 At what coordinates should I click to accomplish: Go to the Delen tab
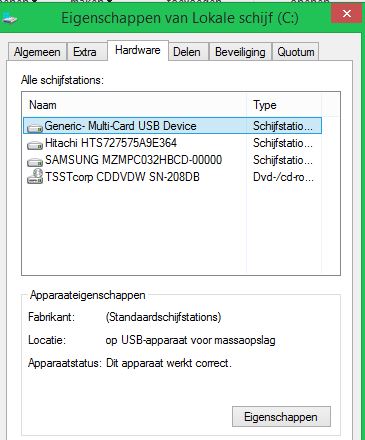coord(188,52)
